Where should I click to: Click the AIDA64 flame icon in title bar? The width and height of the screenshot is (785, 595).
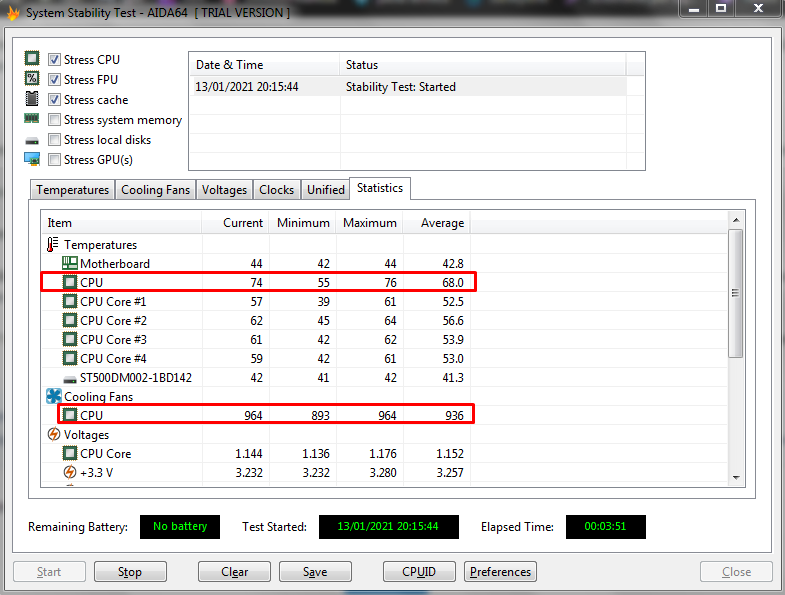(x=13, y=12)
